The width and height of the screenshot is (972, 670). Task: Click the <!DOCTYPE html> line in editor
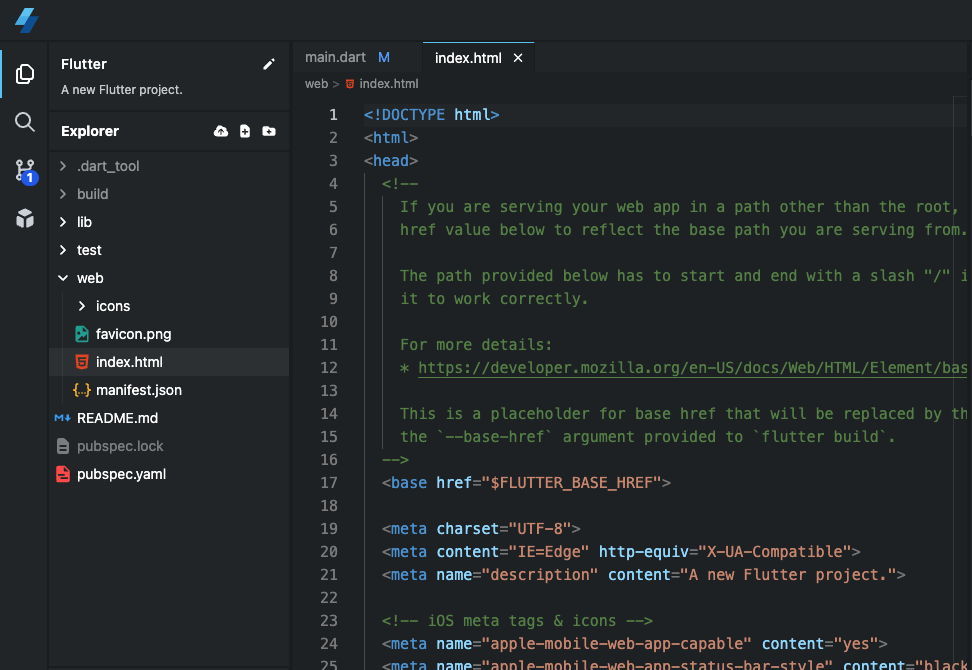[x=431, y=115]
